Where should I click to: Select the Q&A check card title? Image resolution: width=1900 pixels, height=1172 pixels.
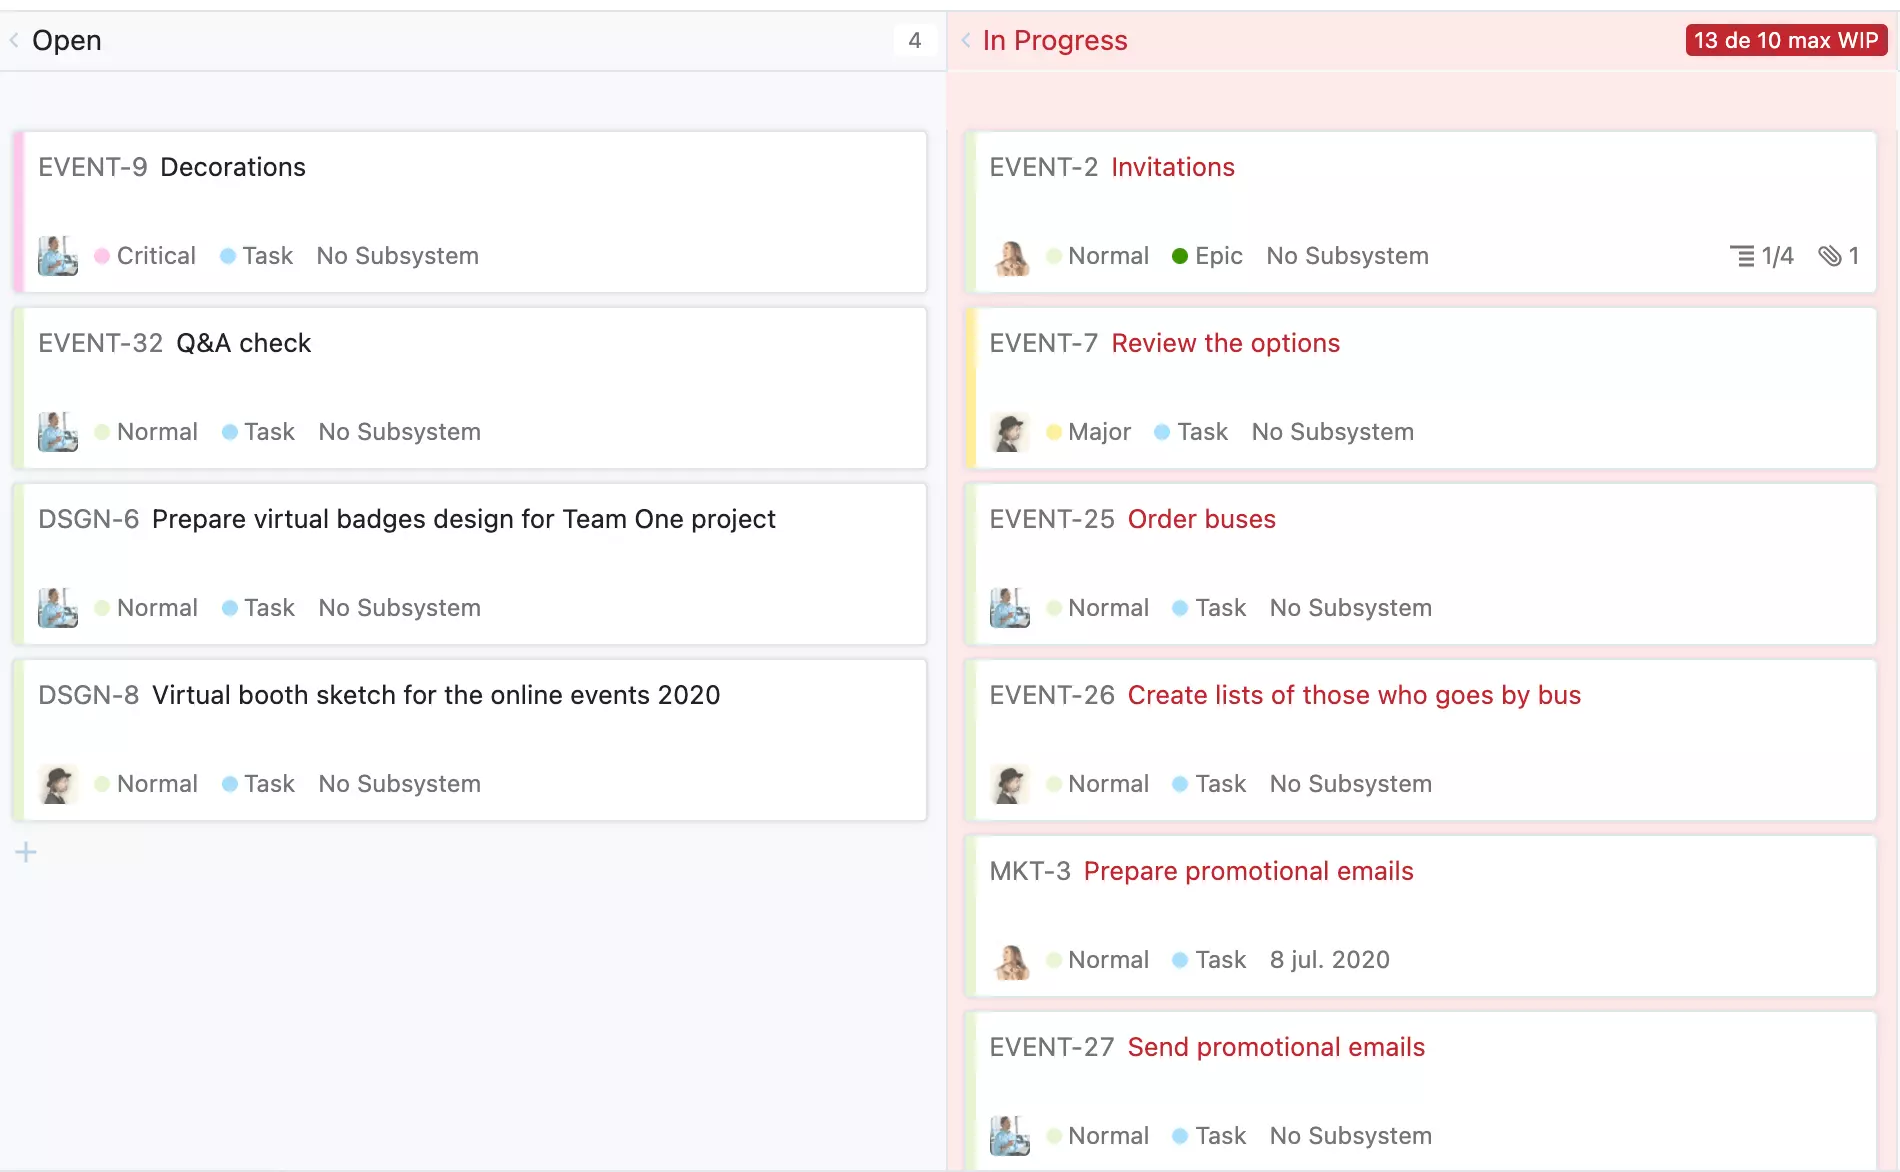[x=243, y=343]
